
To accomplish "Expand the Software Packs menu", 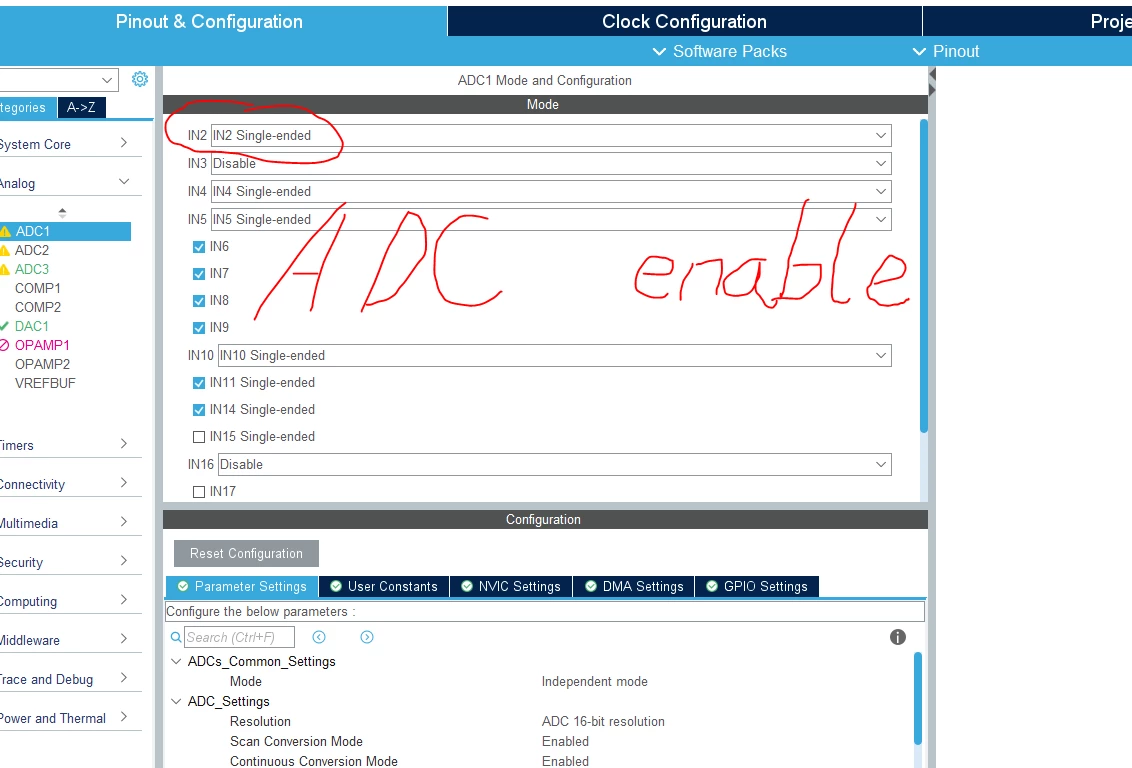I will click(x=719, y=51).
